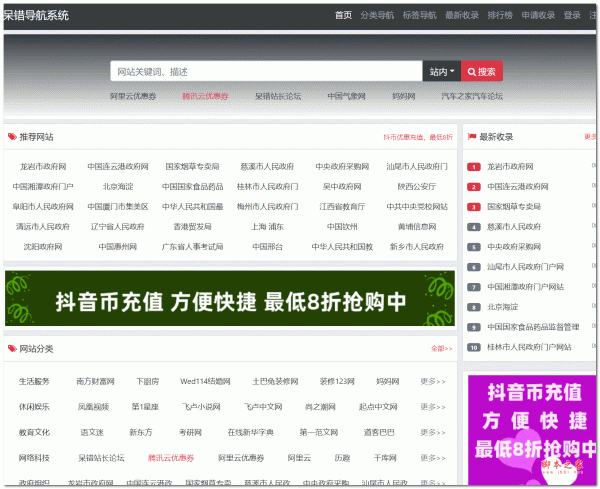Open the 汽车之家汽车论坛 hot link
Viewport: 600px width, 489px height.
[x=472, y=96]
